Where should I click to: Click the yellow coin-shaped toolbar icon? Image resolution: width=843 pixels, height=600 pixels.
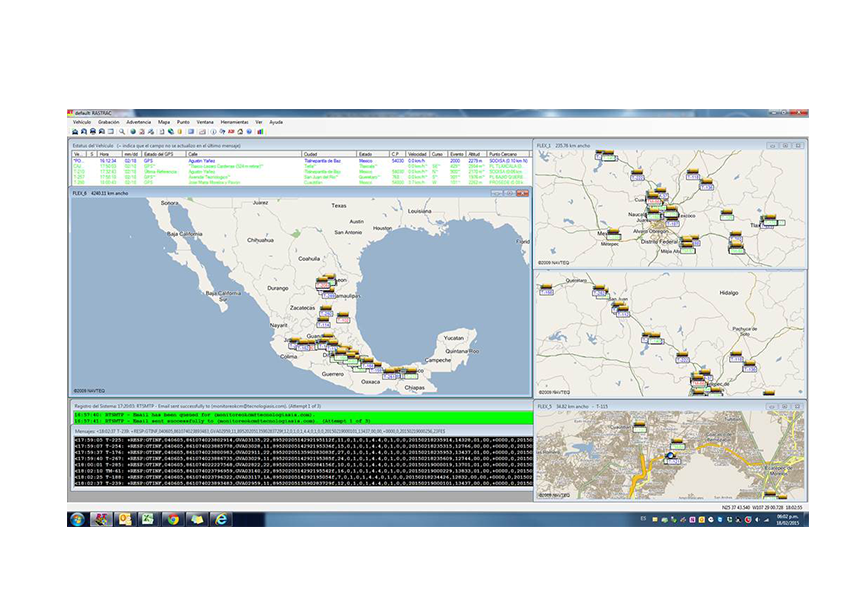tap(180, 132)
